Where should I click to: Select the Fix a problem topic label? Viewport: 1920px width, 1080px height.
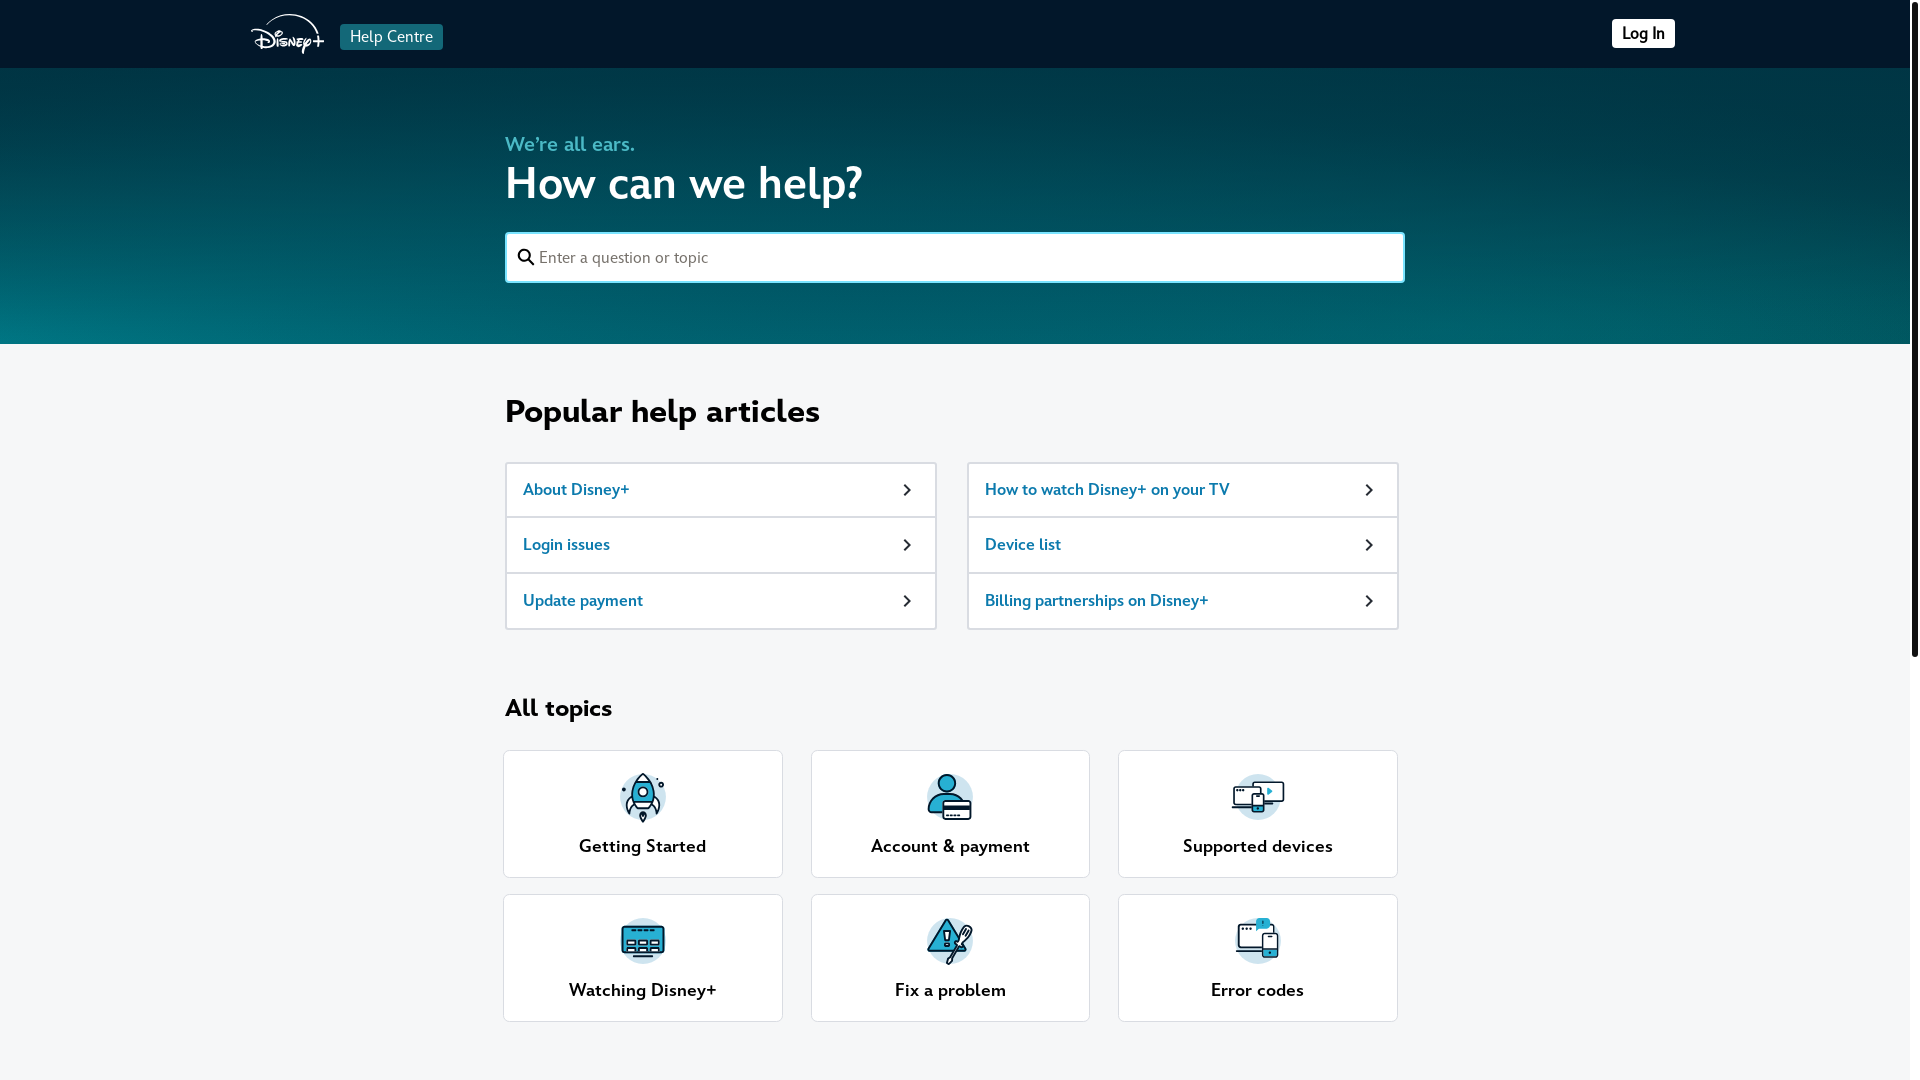[x=950, y=991]
